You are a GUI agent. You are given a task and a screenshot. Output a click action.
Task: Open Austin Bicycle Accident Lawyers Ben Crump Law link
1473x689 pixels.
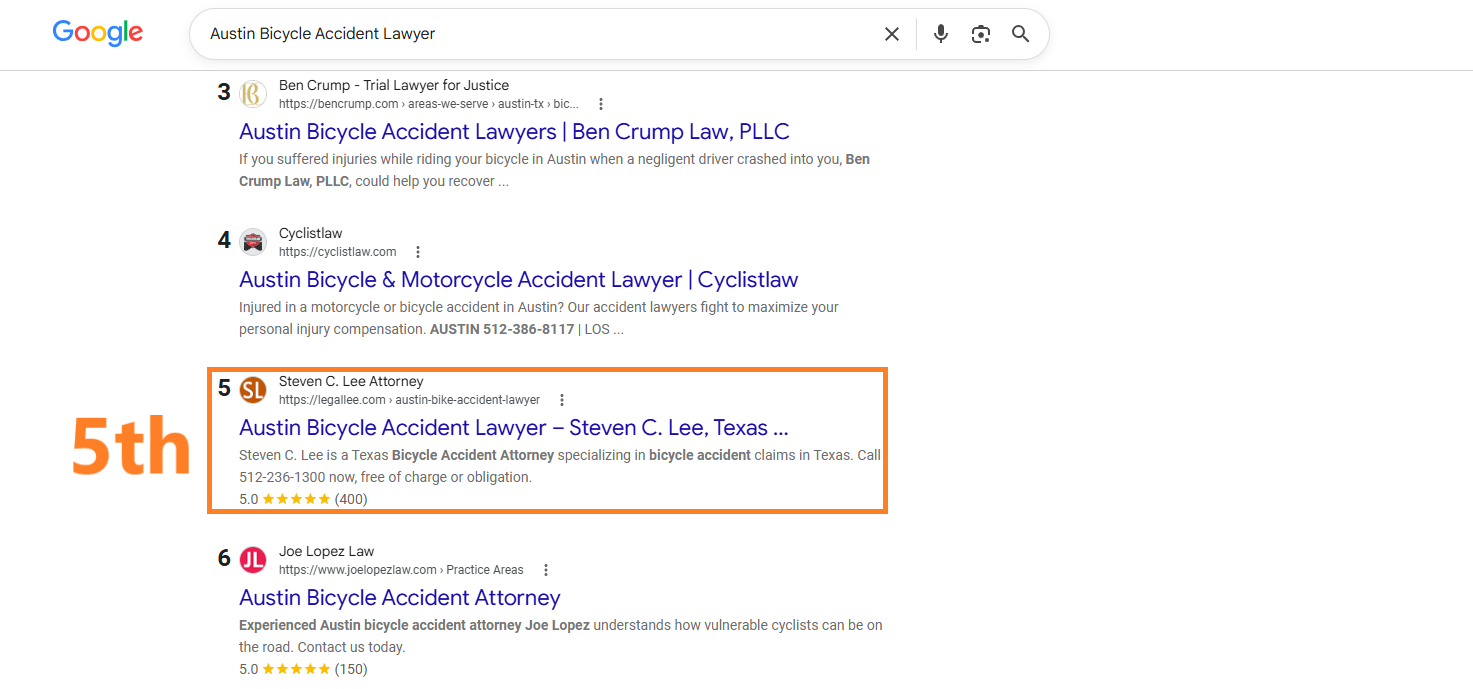point(514,132)
